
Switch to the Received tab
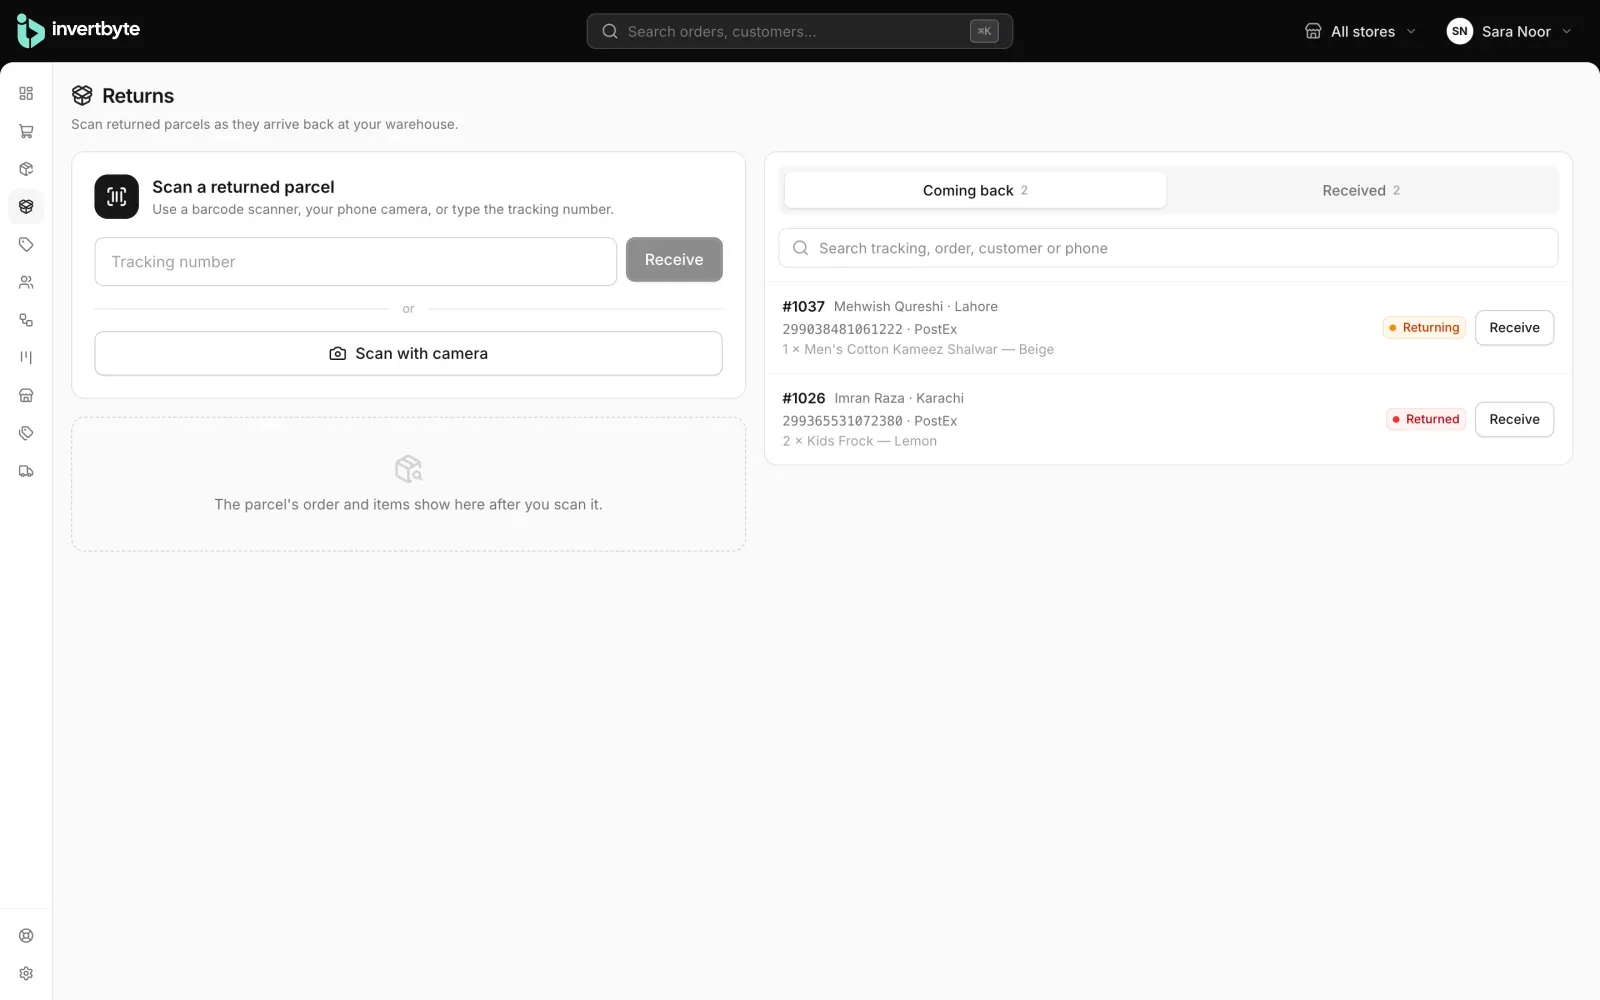1361,190
